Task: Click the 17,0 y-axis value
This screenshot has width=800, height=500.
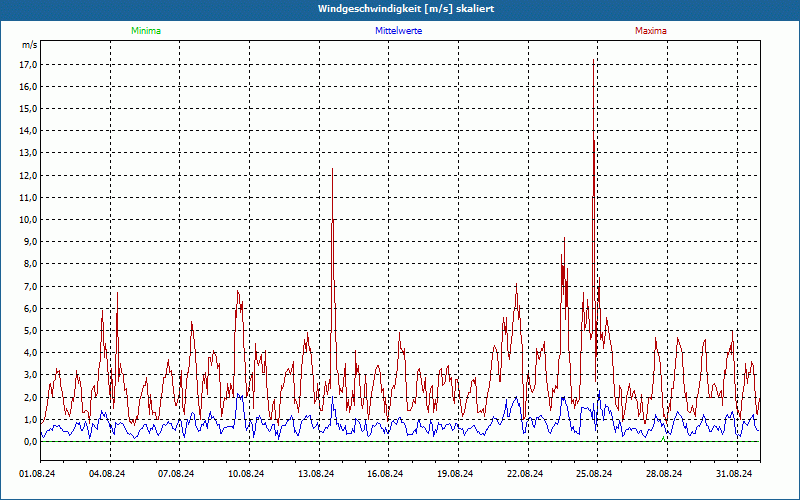Action: (29, 64)
